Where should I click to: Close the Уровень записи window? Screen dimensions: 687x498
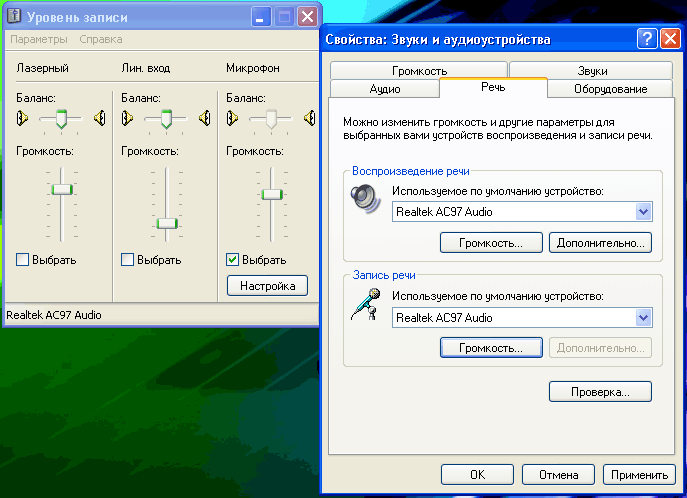(308, 17)
